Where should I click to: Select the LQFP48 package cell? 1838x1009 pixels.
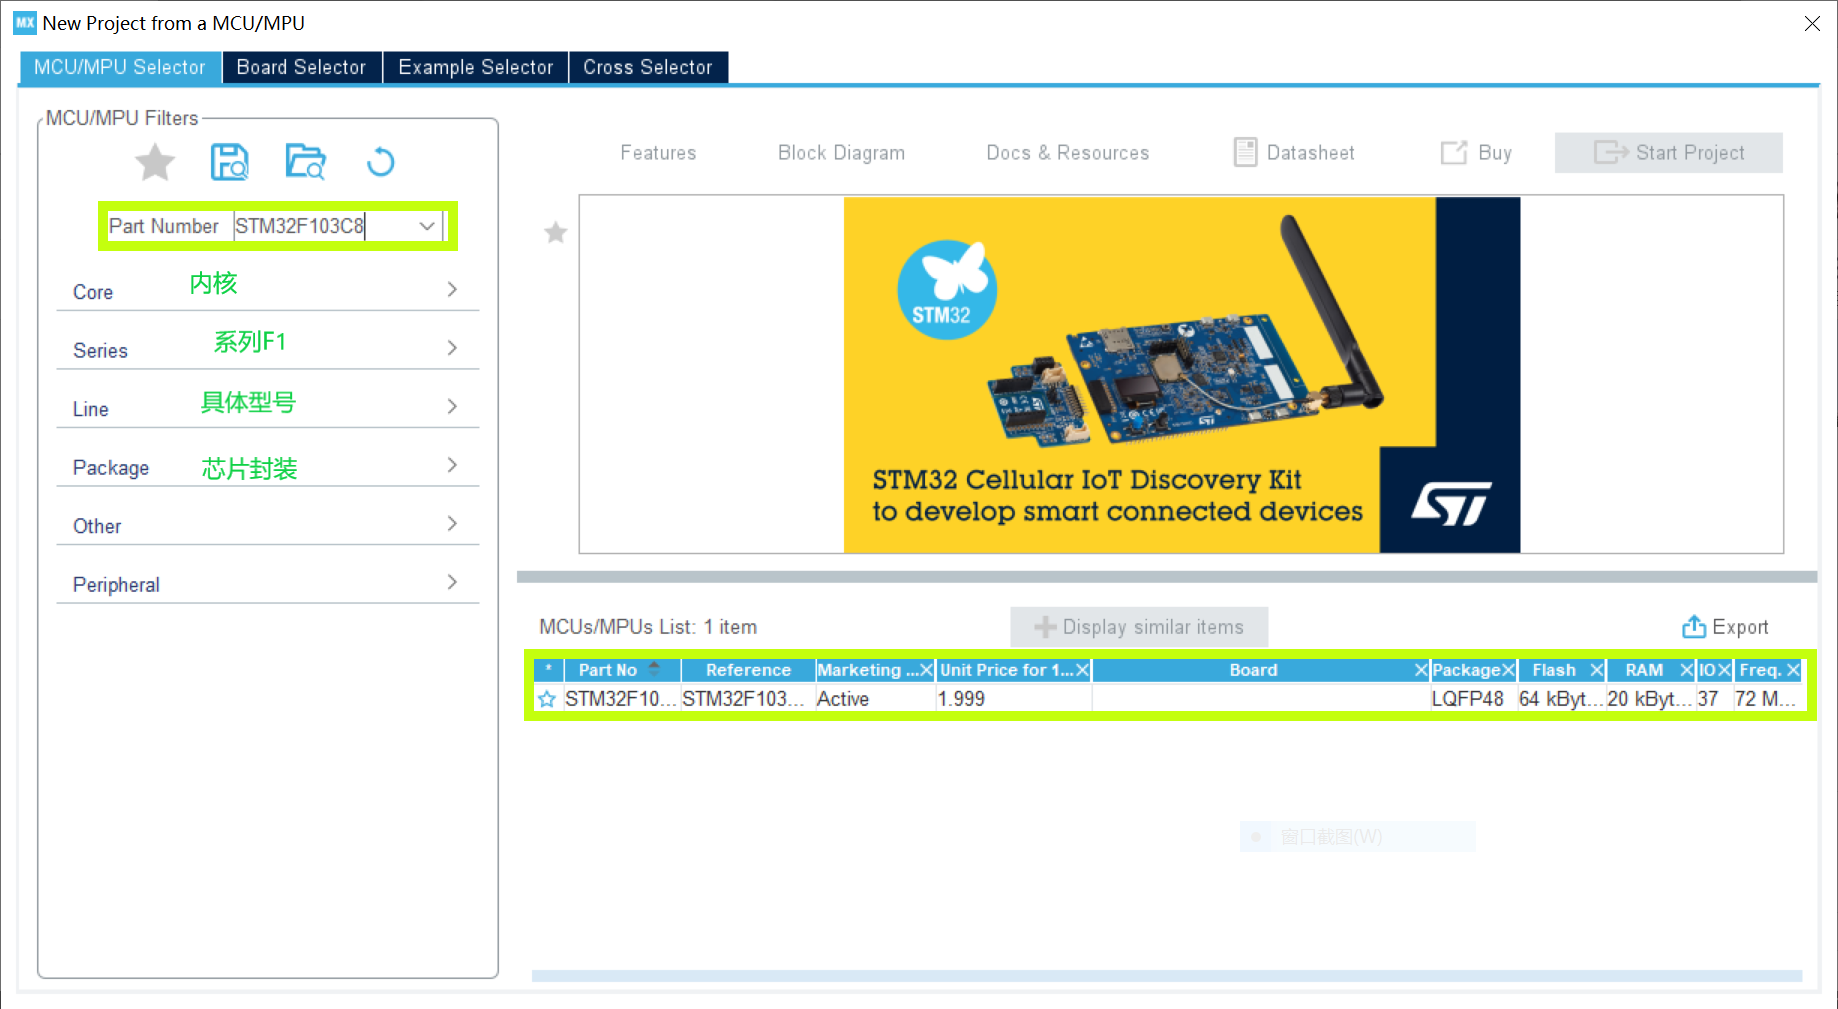tap(1473, 699)
